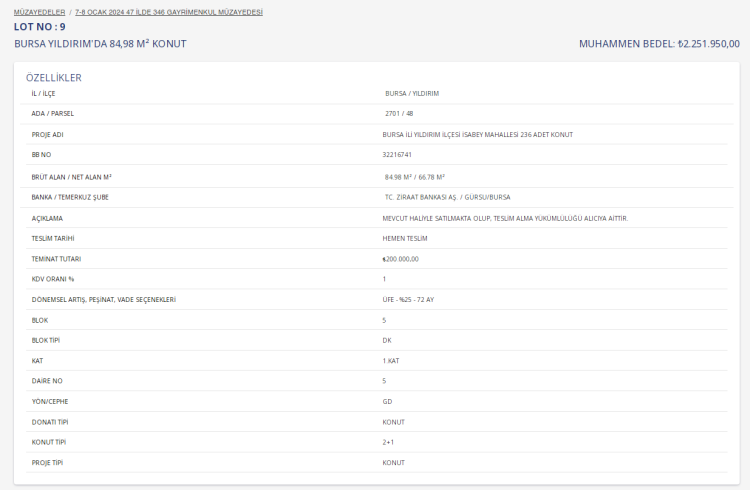The image size is (750, 490).
Task: Click the Kat value 1.KAT
Action: point(391,360)
